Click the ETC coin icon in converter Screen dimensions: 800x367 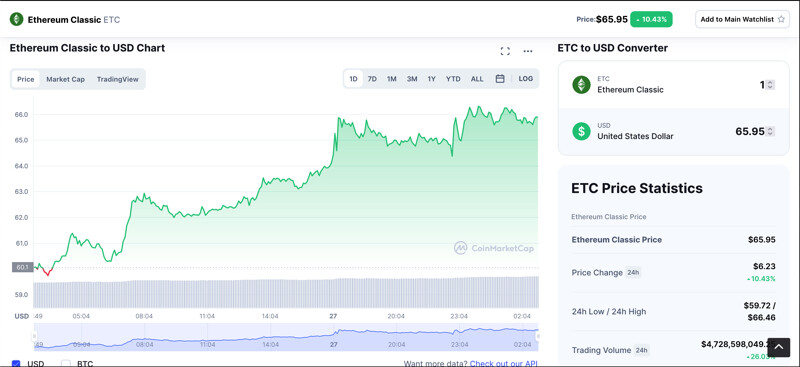click(581, 84)
